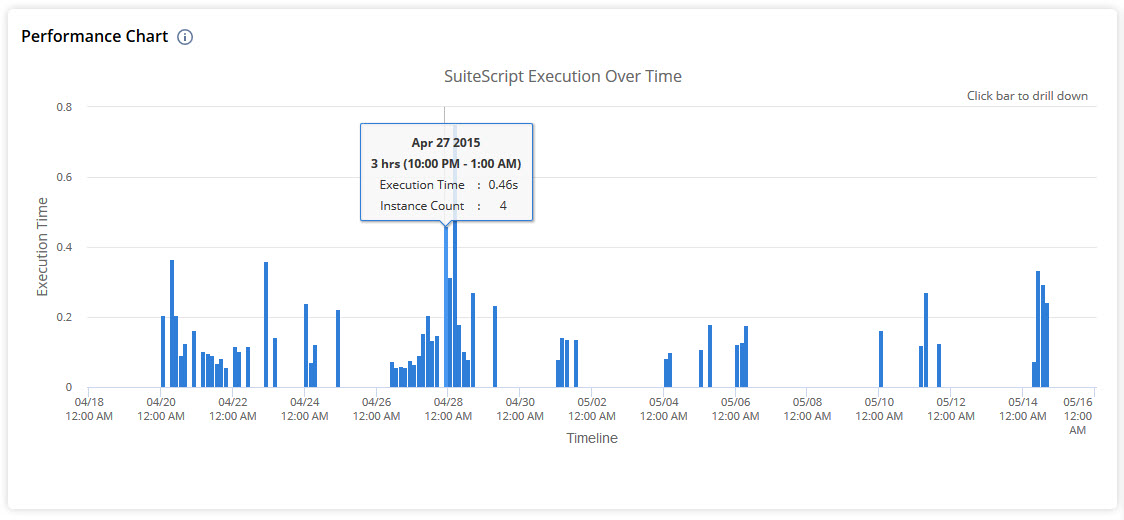Click the 'Click bar to drill down' hint
This screenshot has width=1124, height=520.
[x=1027, y=95]
